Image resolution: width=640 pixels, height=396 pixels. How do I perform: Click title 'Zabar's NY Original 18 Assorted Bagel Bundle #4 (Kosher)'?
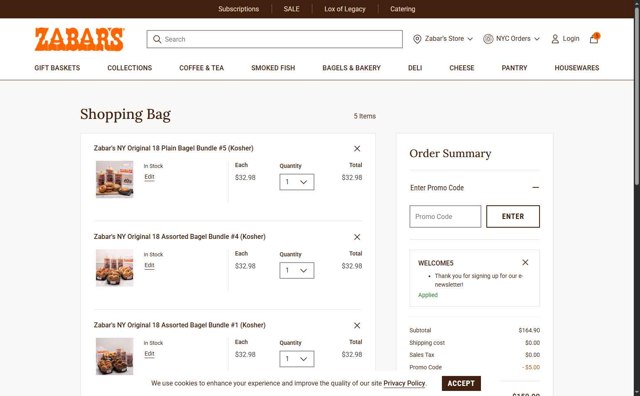pyautogui.click(x=180, y=237)
